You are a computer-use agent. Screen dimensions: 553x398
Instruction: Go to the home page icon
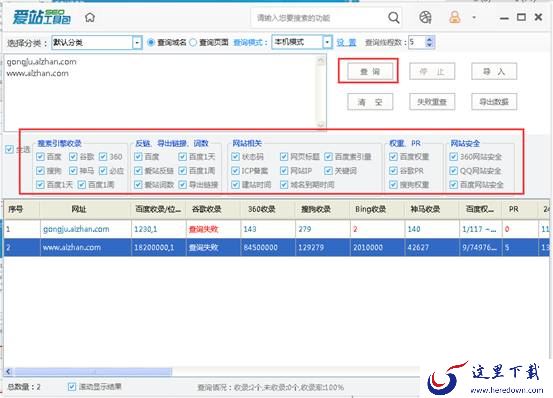(90, 17)
